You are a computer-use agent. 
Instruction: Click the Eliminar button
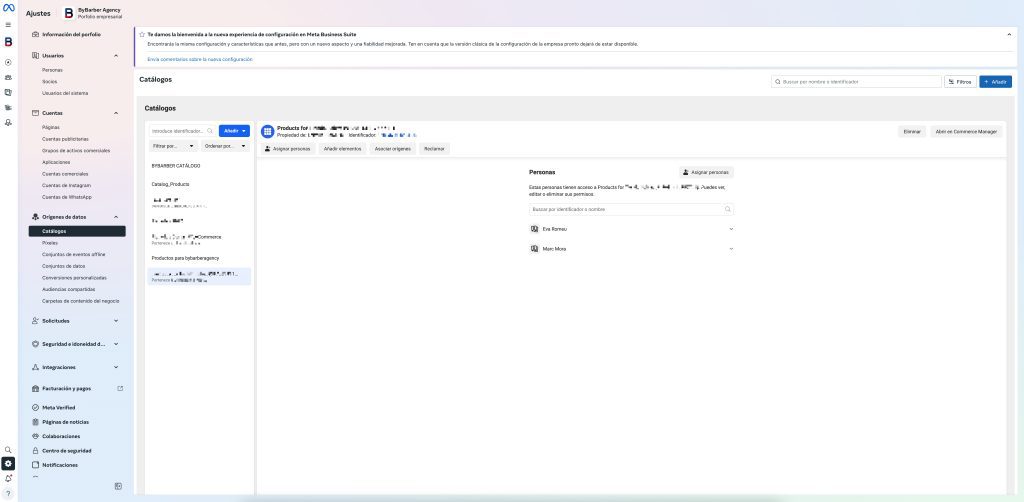[x=912, y=131]
